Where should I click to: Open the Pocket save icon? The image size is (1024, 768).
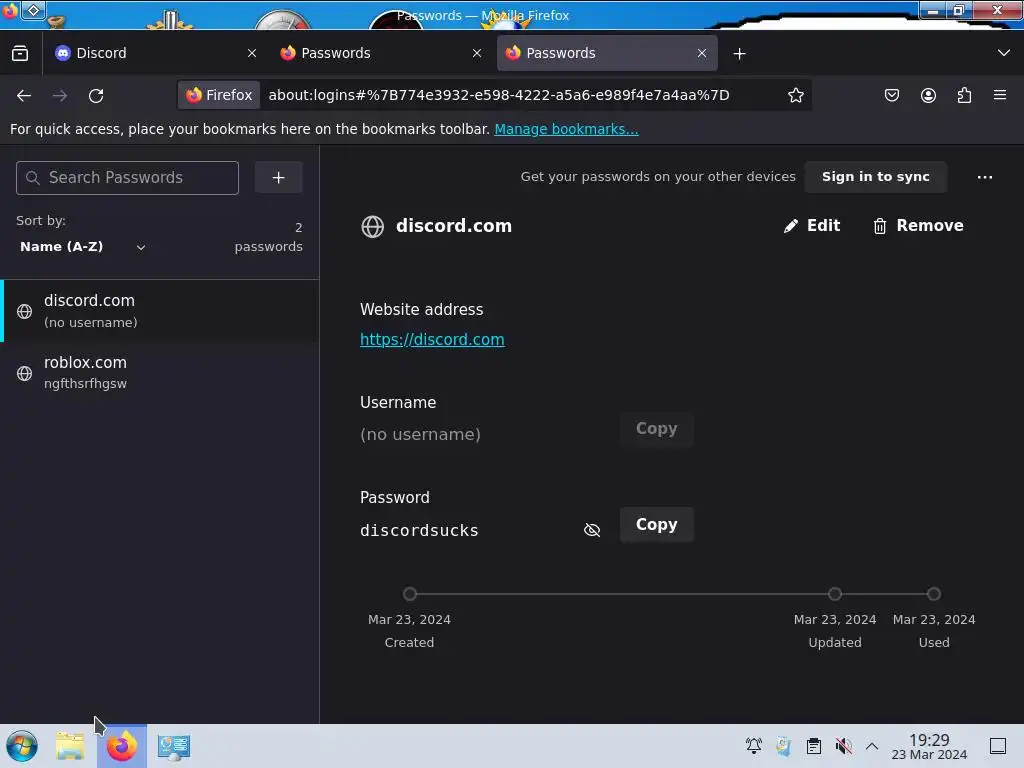(x=891, y=95)
